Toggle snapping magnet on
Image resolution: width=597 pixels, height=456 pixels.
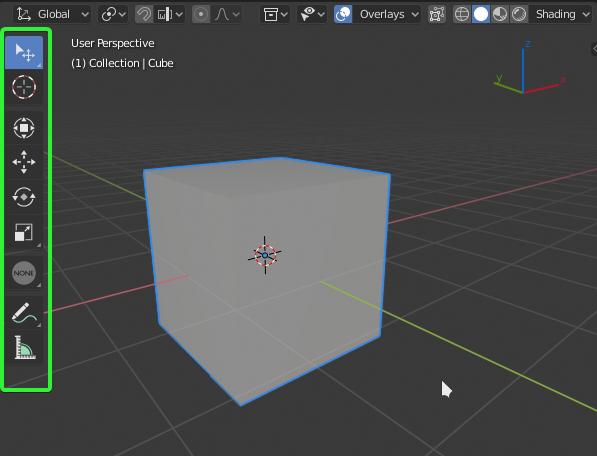144,14
